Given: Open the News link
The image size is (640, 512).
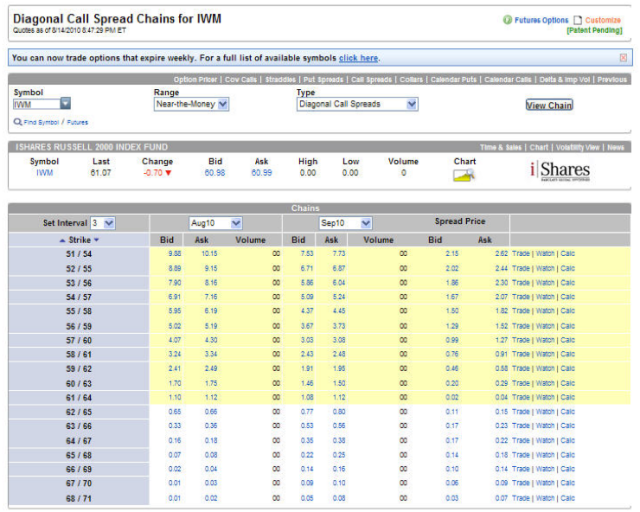Looking at the screenshot, I should coord(616,147).
